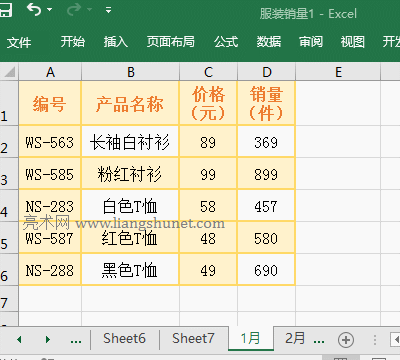Click the Redo arrow icon
Image resolution: width=400 pixels, height=360 pixels.
click(x=74, y=10)
